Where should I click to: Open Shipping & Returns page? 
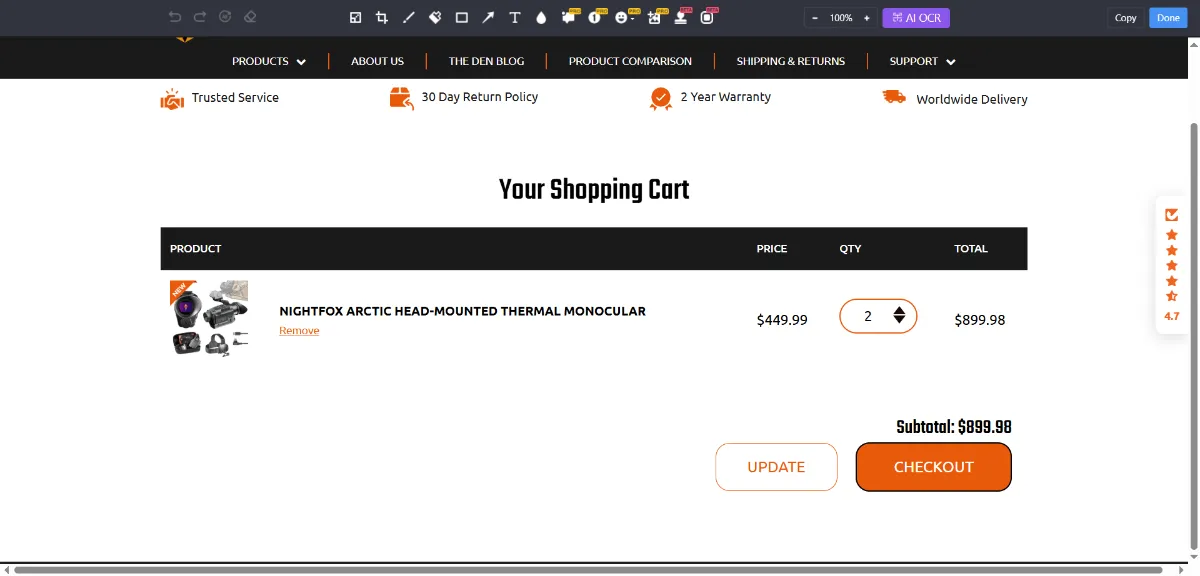click(790, 61)
